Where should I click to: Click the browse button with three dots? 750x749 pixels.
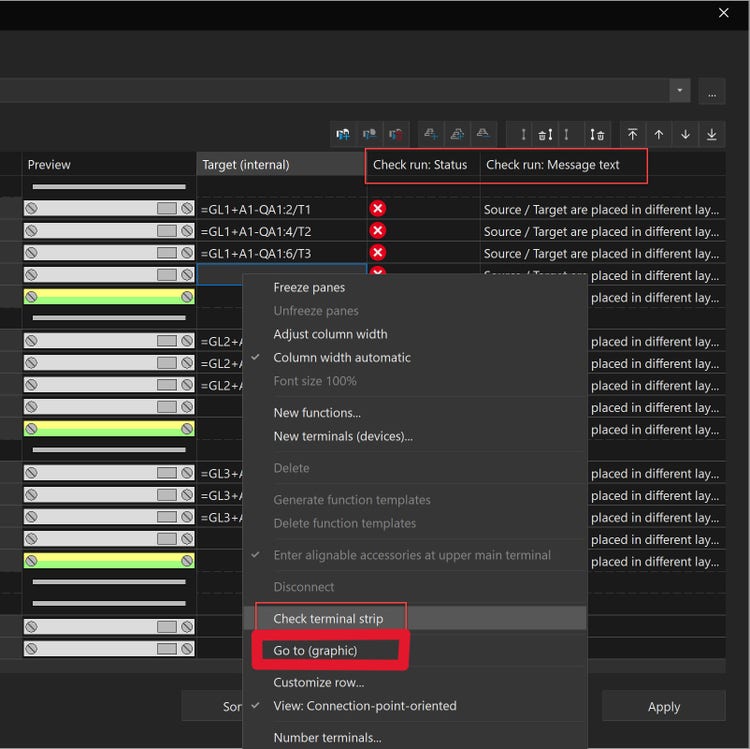[x=712, y=90]
